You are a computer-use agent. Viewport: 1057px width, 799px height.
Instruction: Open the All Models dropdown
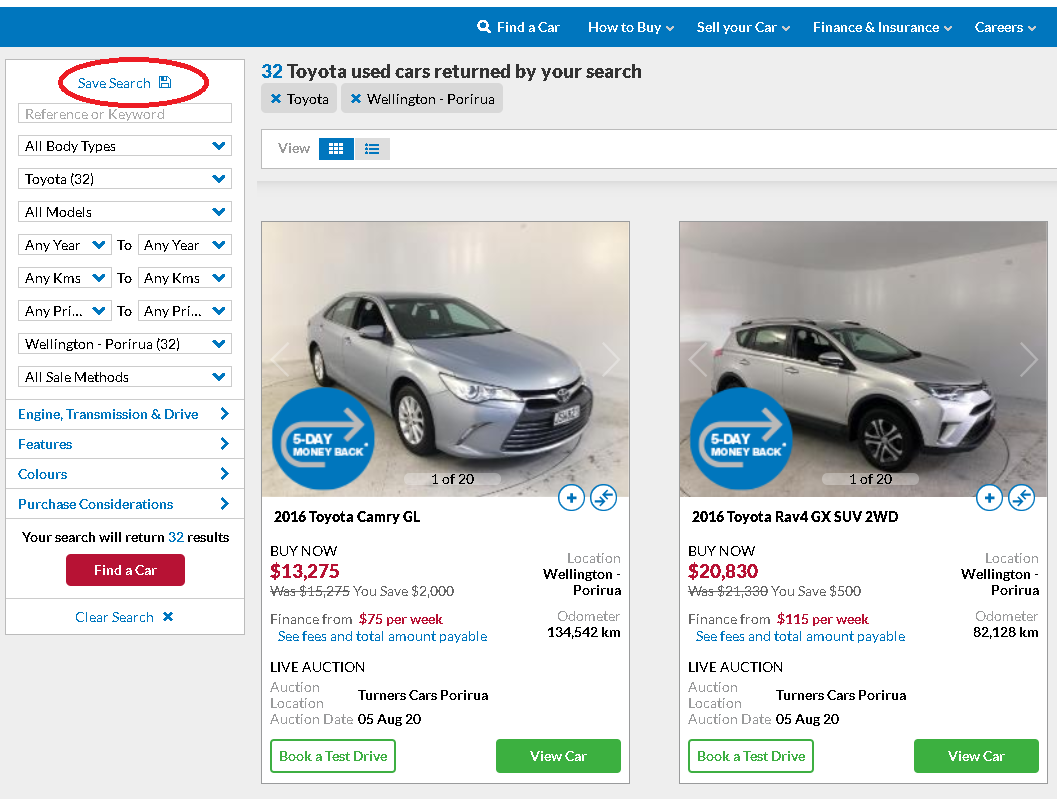click(x=125, y=212)
